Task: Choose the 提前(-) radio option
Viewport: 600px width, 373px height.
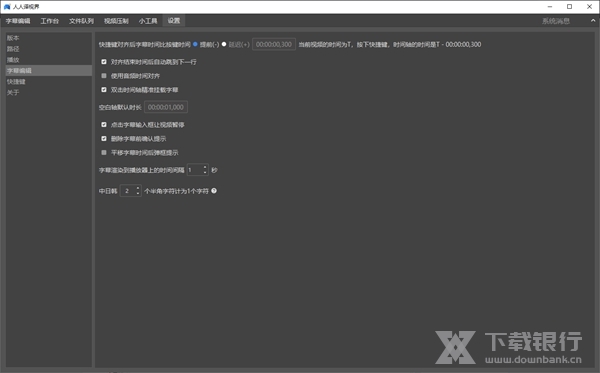Action: pyautogui.click(x=195, y=44)
